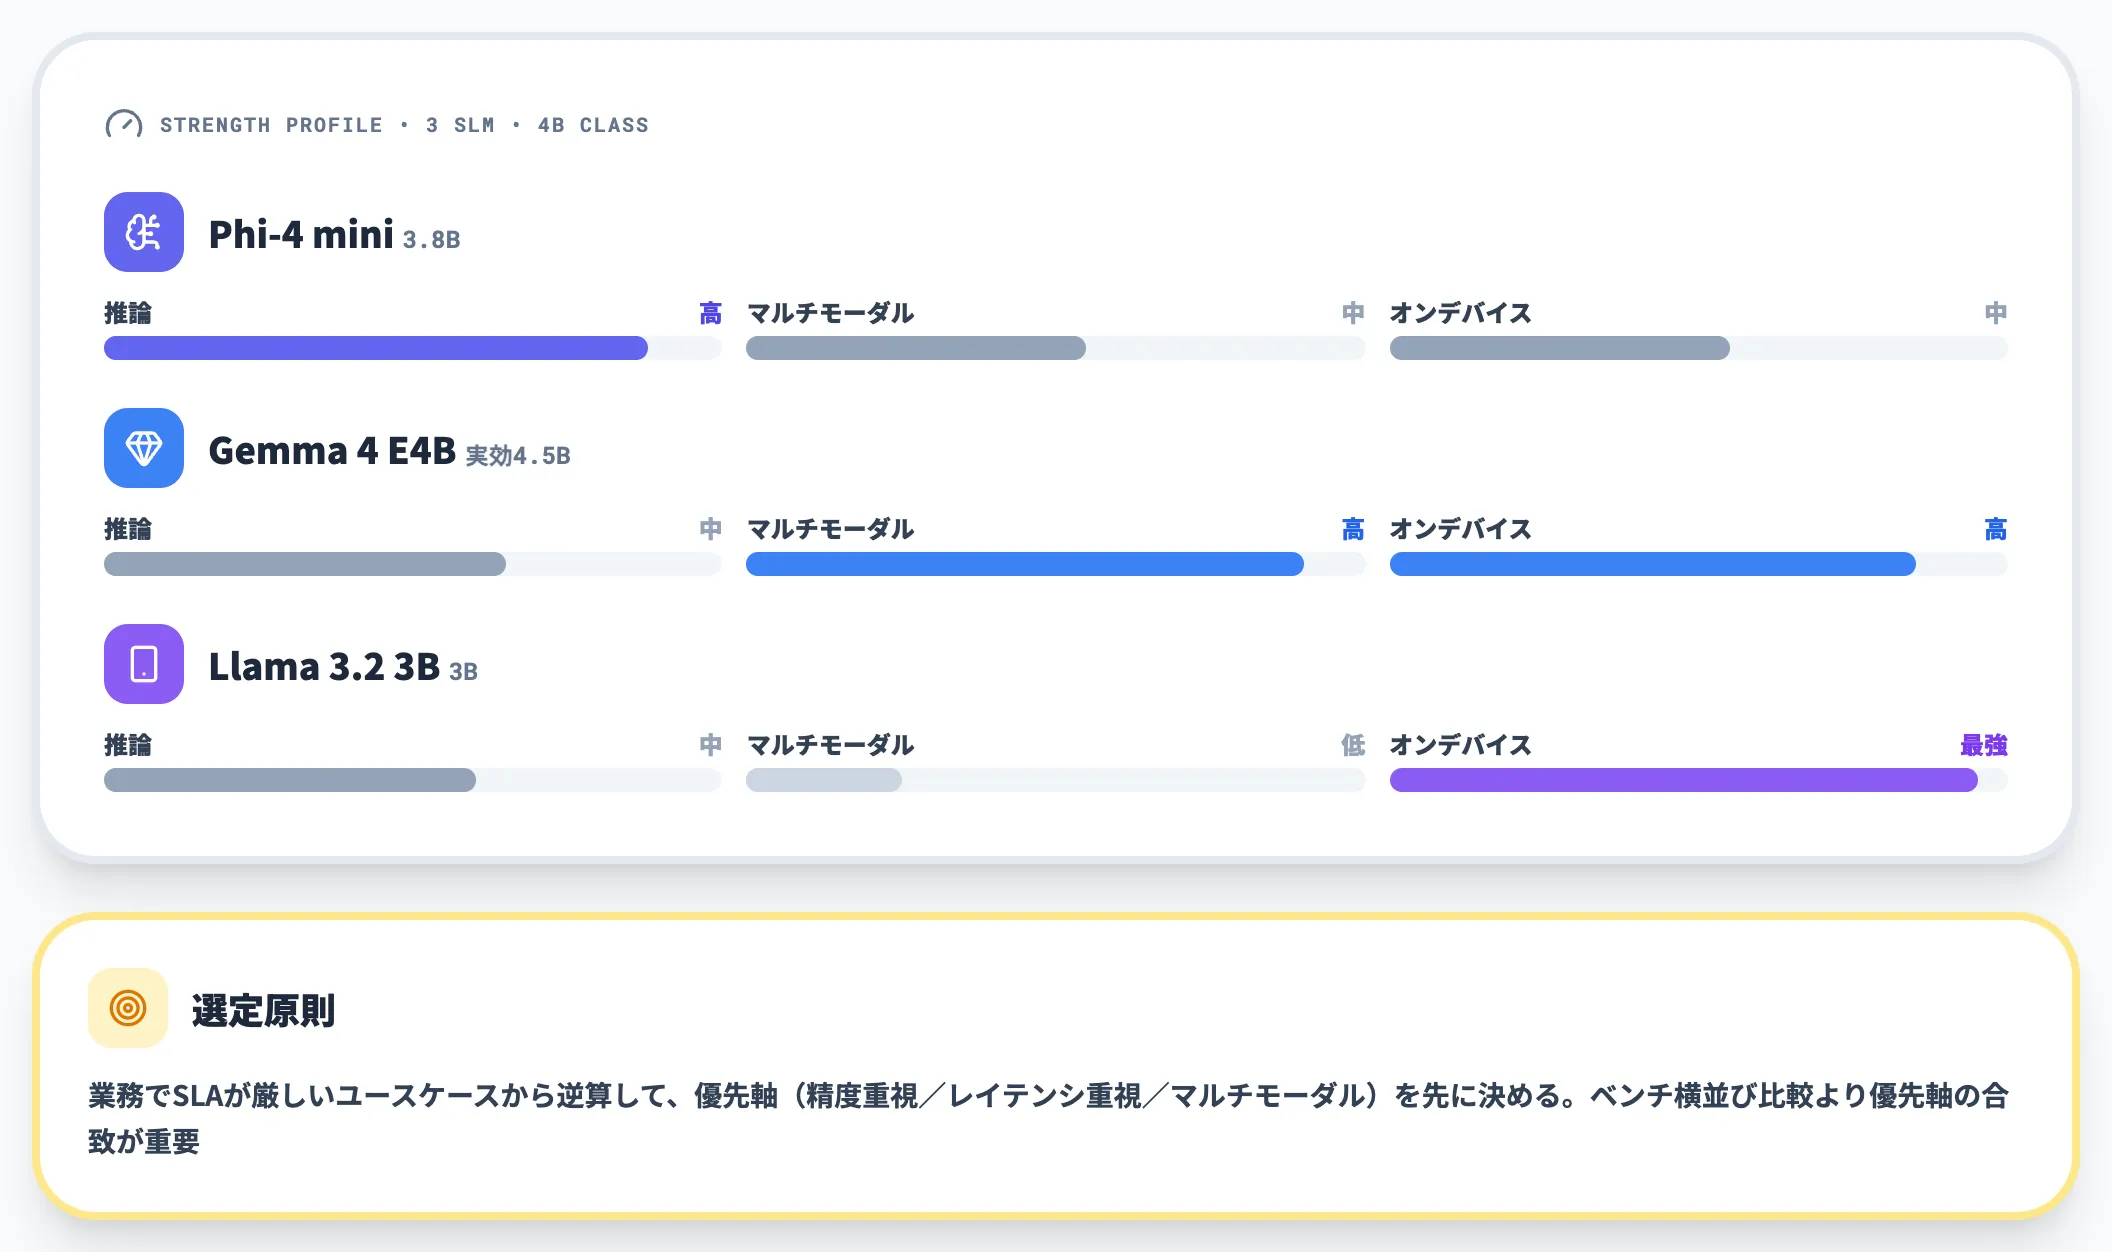The image size is (2112, 1252).
Task: Click the 高 rating for Gemma オンデバイス
Action: tap(1995, 529)
